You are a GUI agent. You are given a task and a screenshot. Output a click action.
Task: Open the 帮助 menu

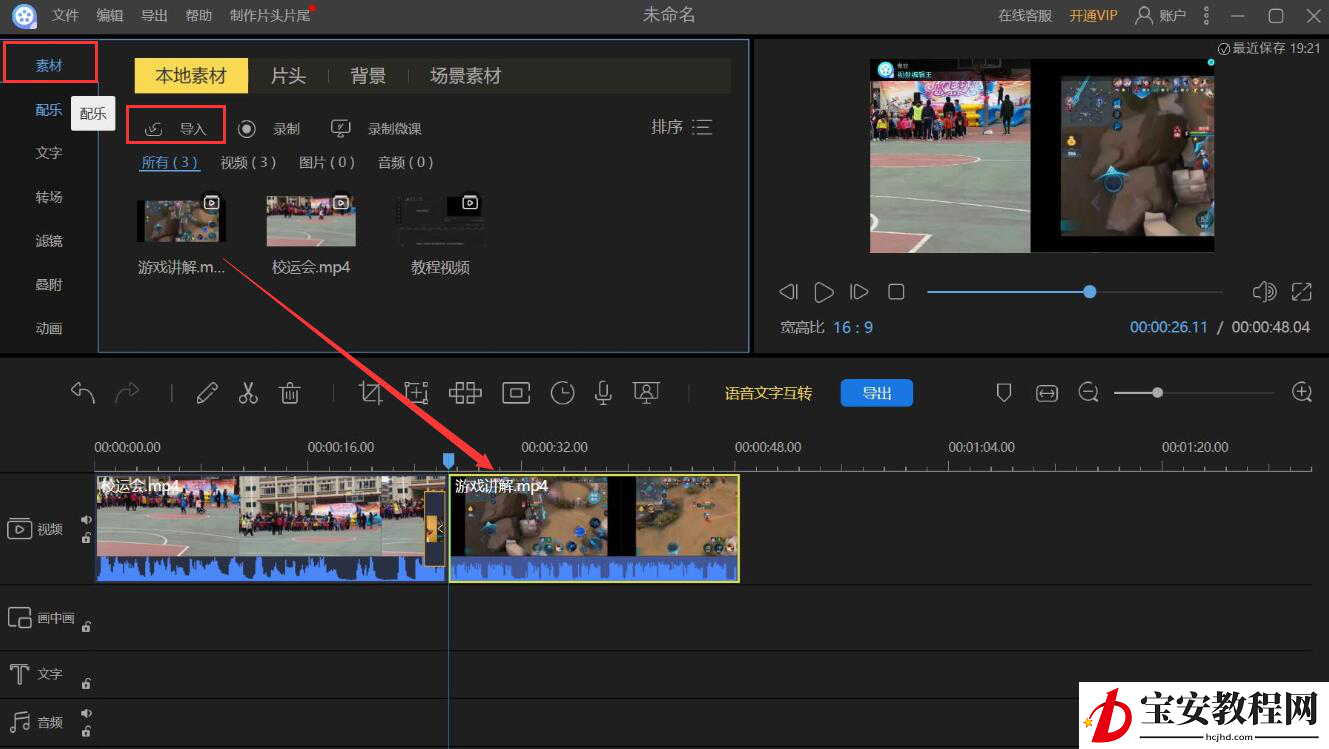point(199,15)
